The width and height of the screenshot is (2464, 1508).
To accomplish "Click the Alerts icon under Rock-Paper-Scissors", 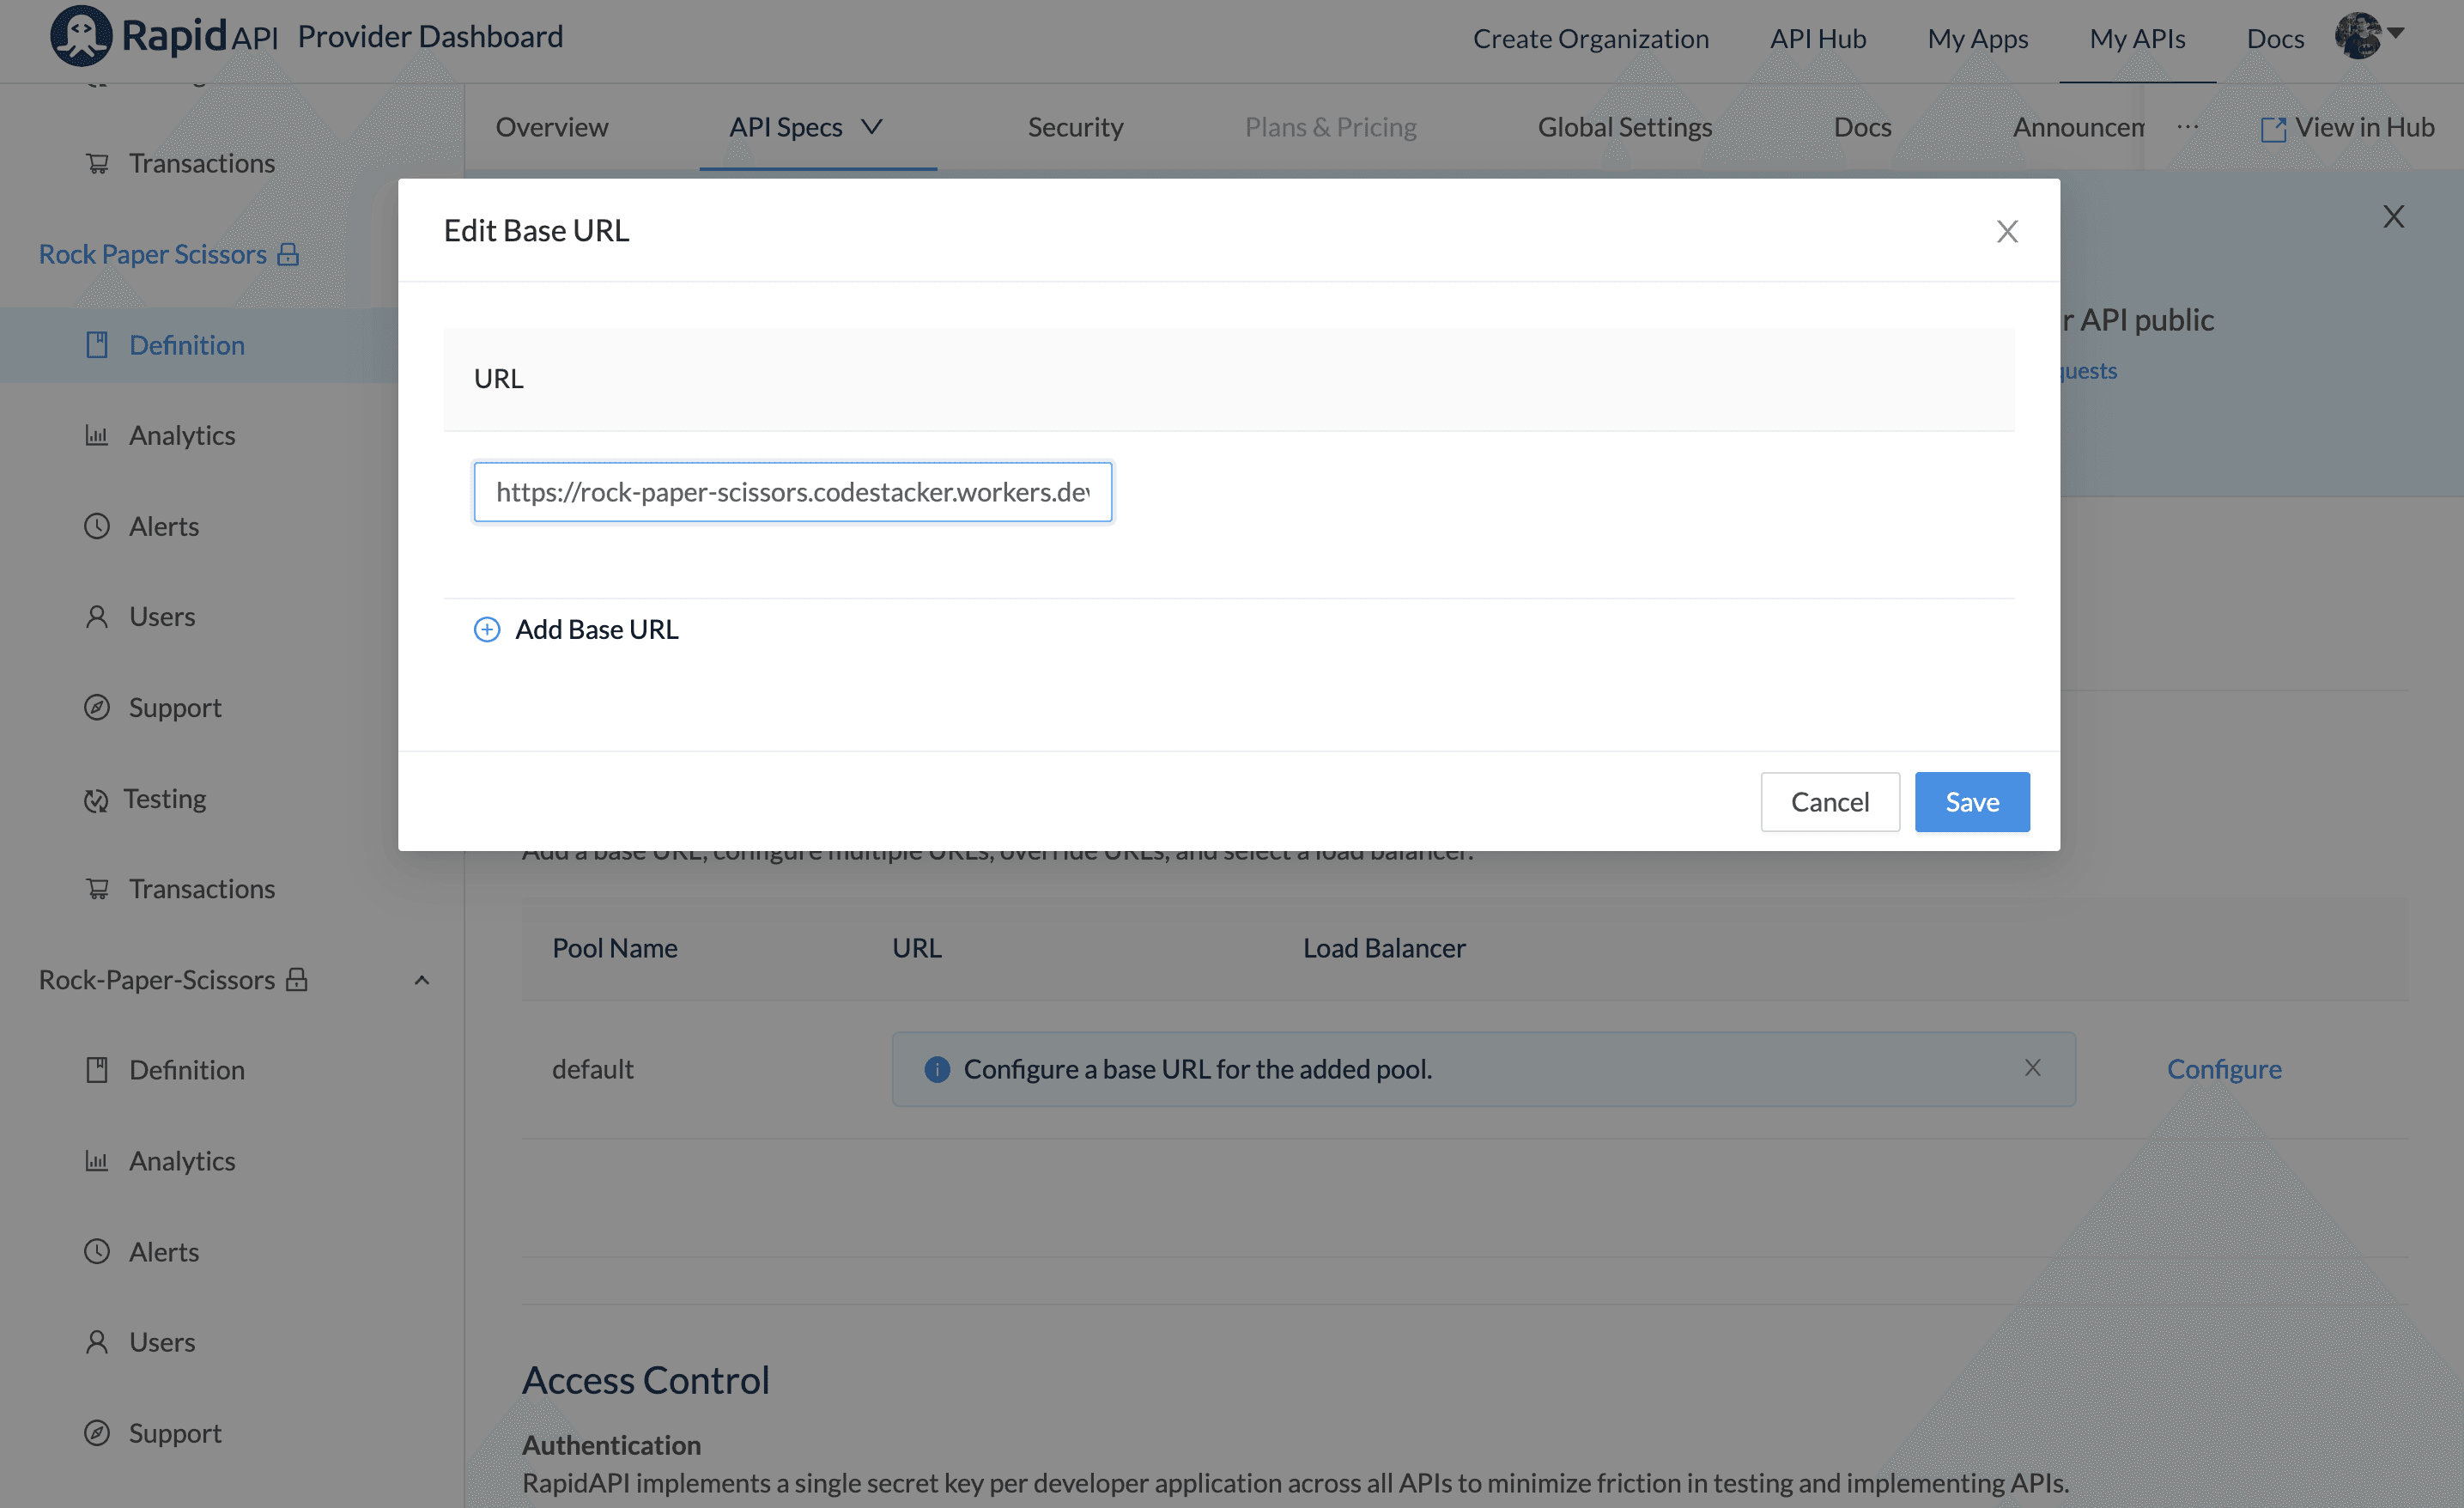I will (x=97, y=1252).
